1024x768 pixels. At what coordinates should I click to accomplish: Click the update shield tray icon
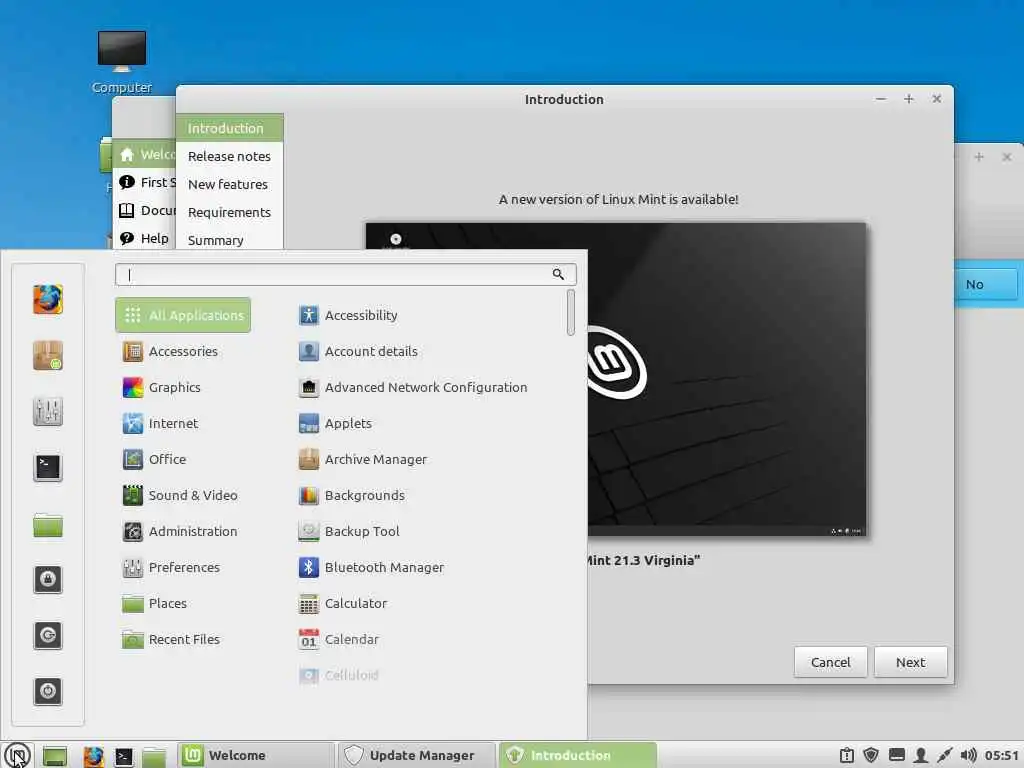pyautogui.click(x=871, y=755)
